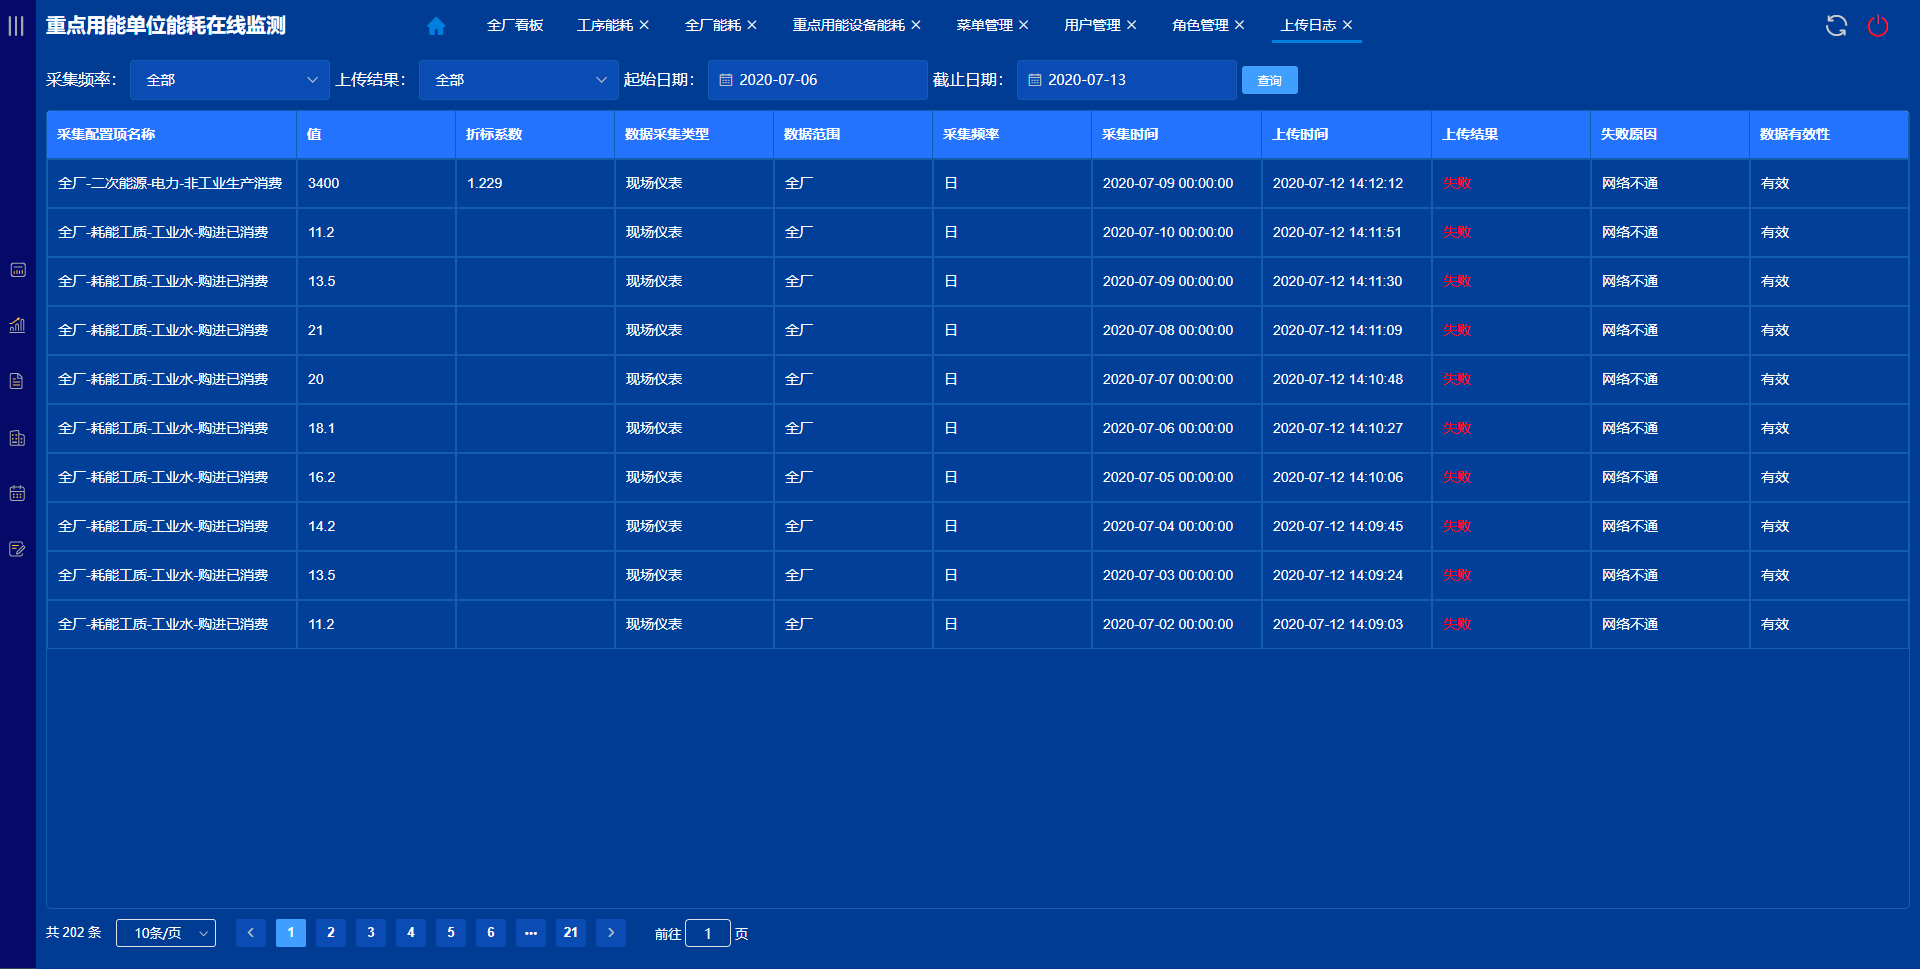
Task: Click the red power logout icon
Action: click(1878, 26)
